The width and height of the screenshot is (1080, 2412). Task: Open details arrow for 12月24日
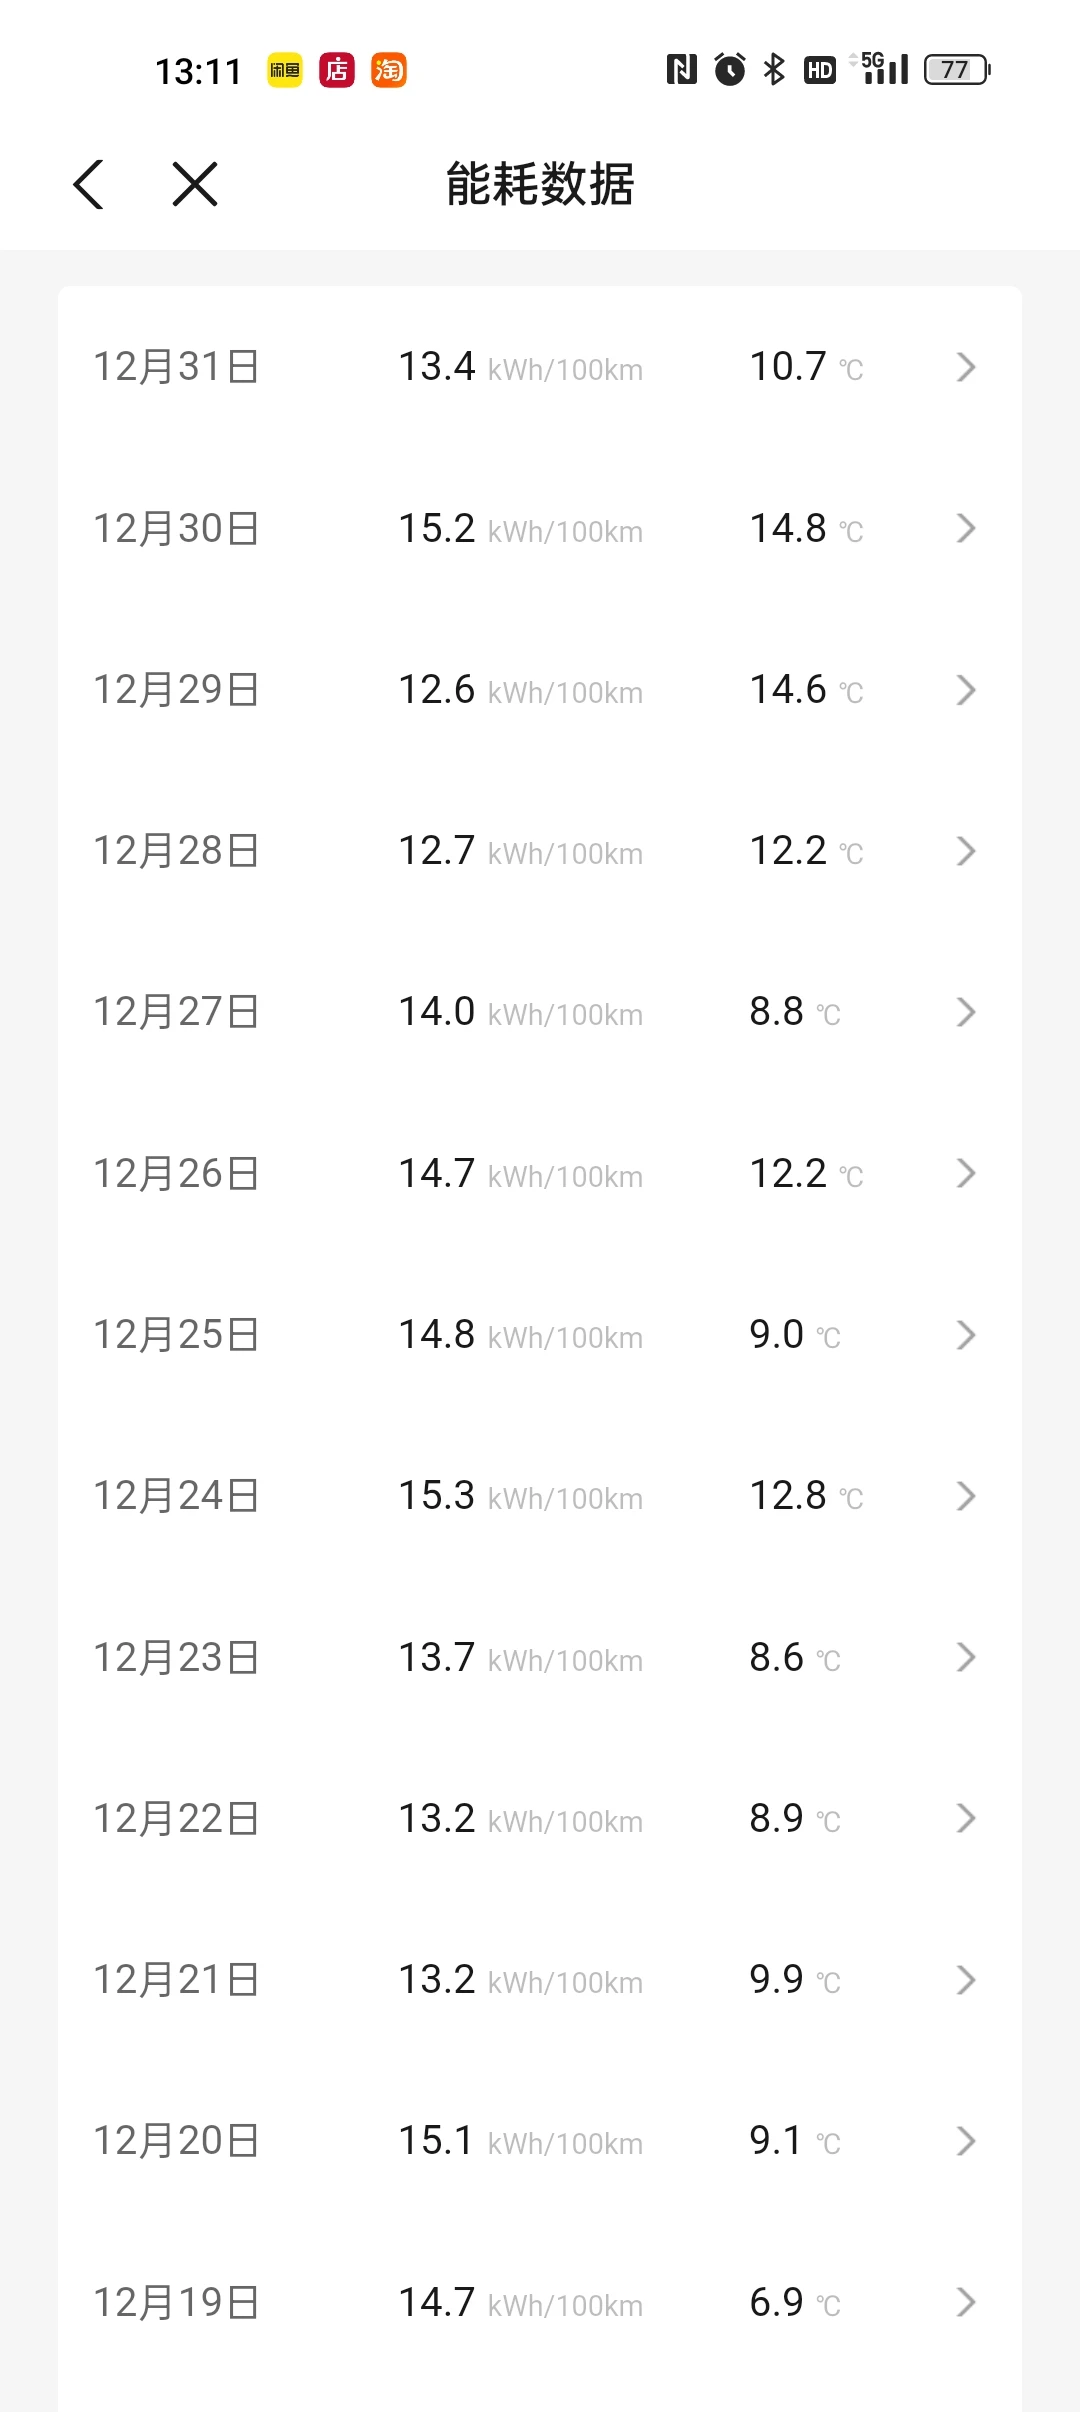coord(965,1496)
